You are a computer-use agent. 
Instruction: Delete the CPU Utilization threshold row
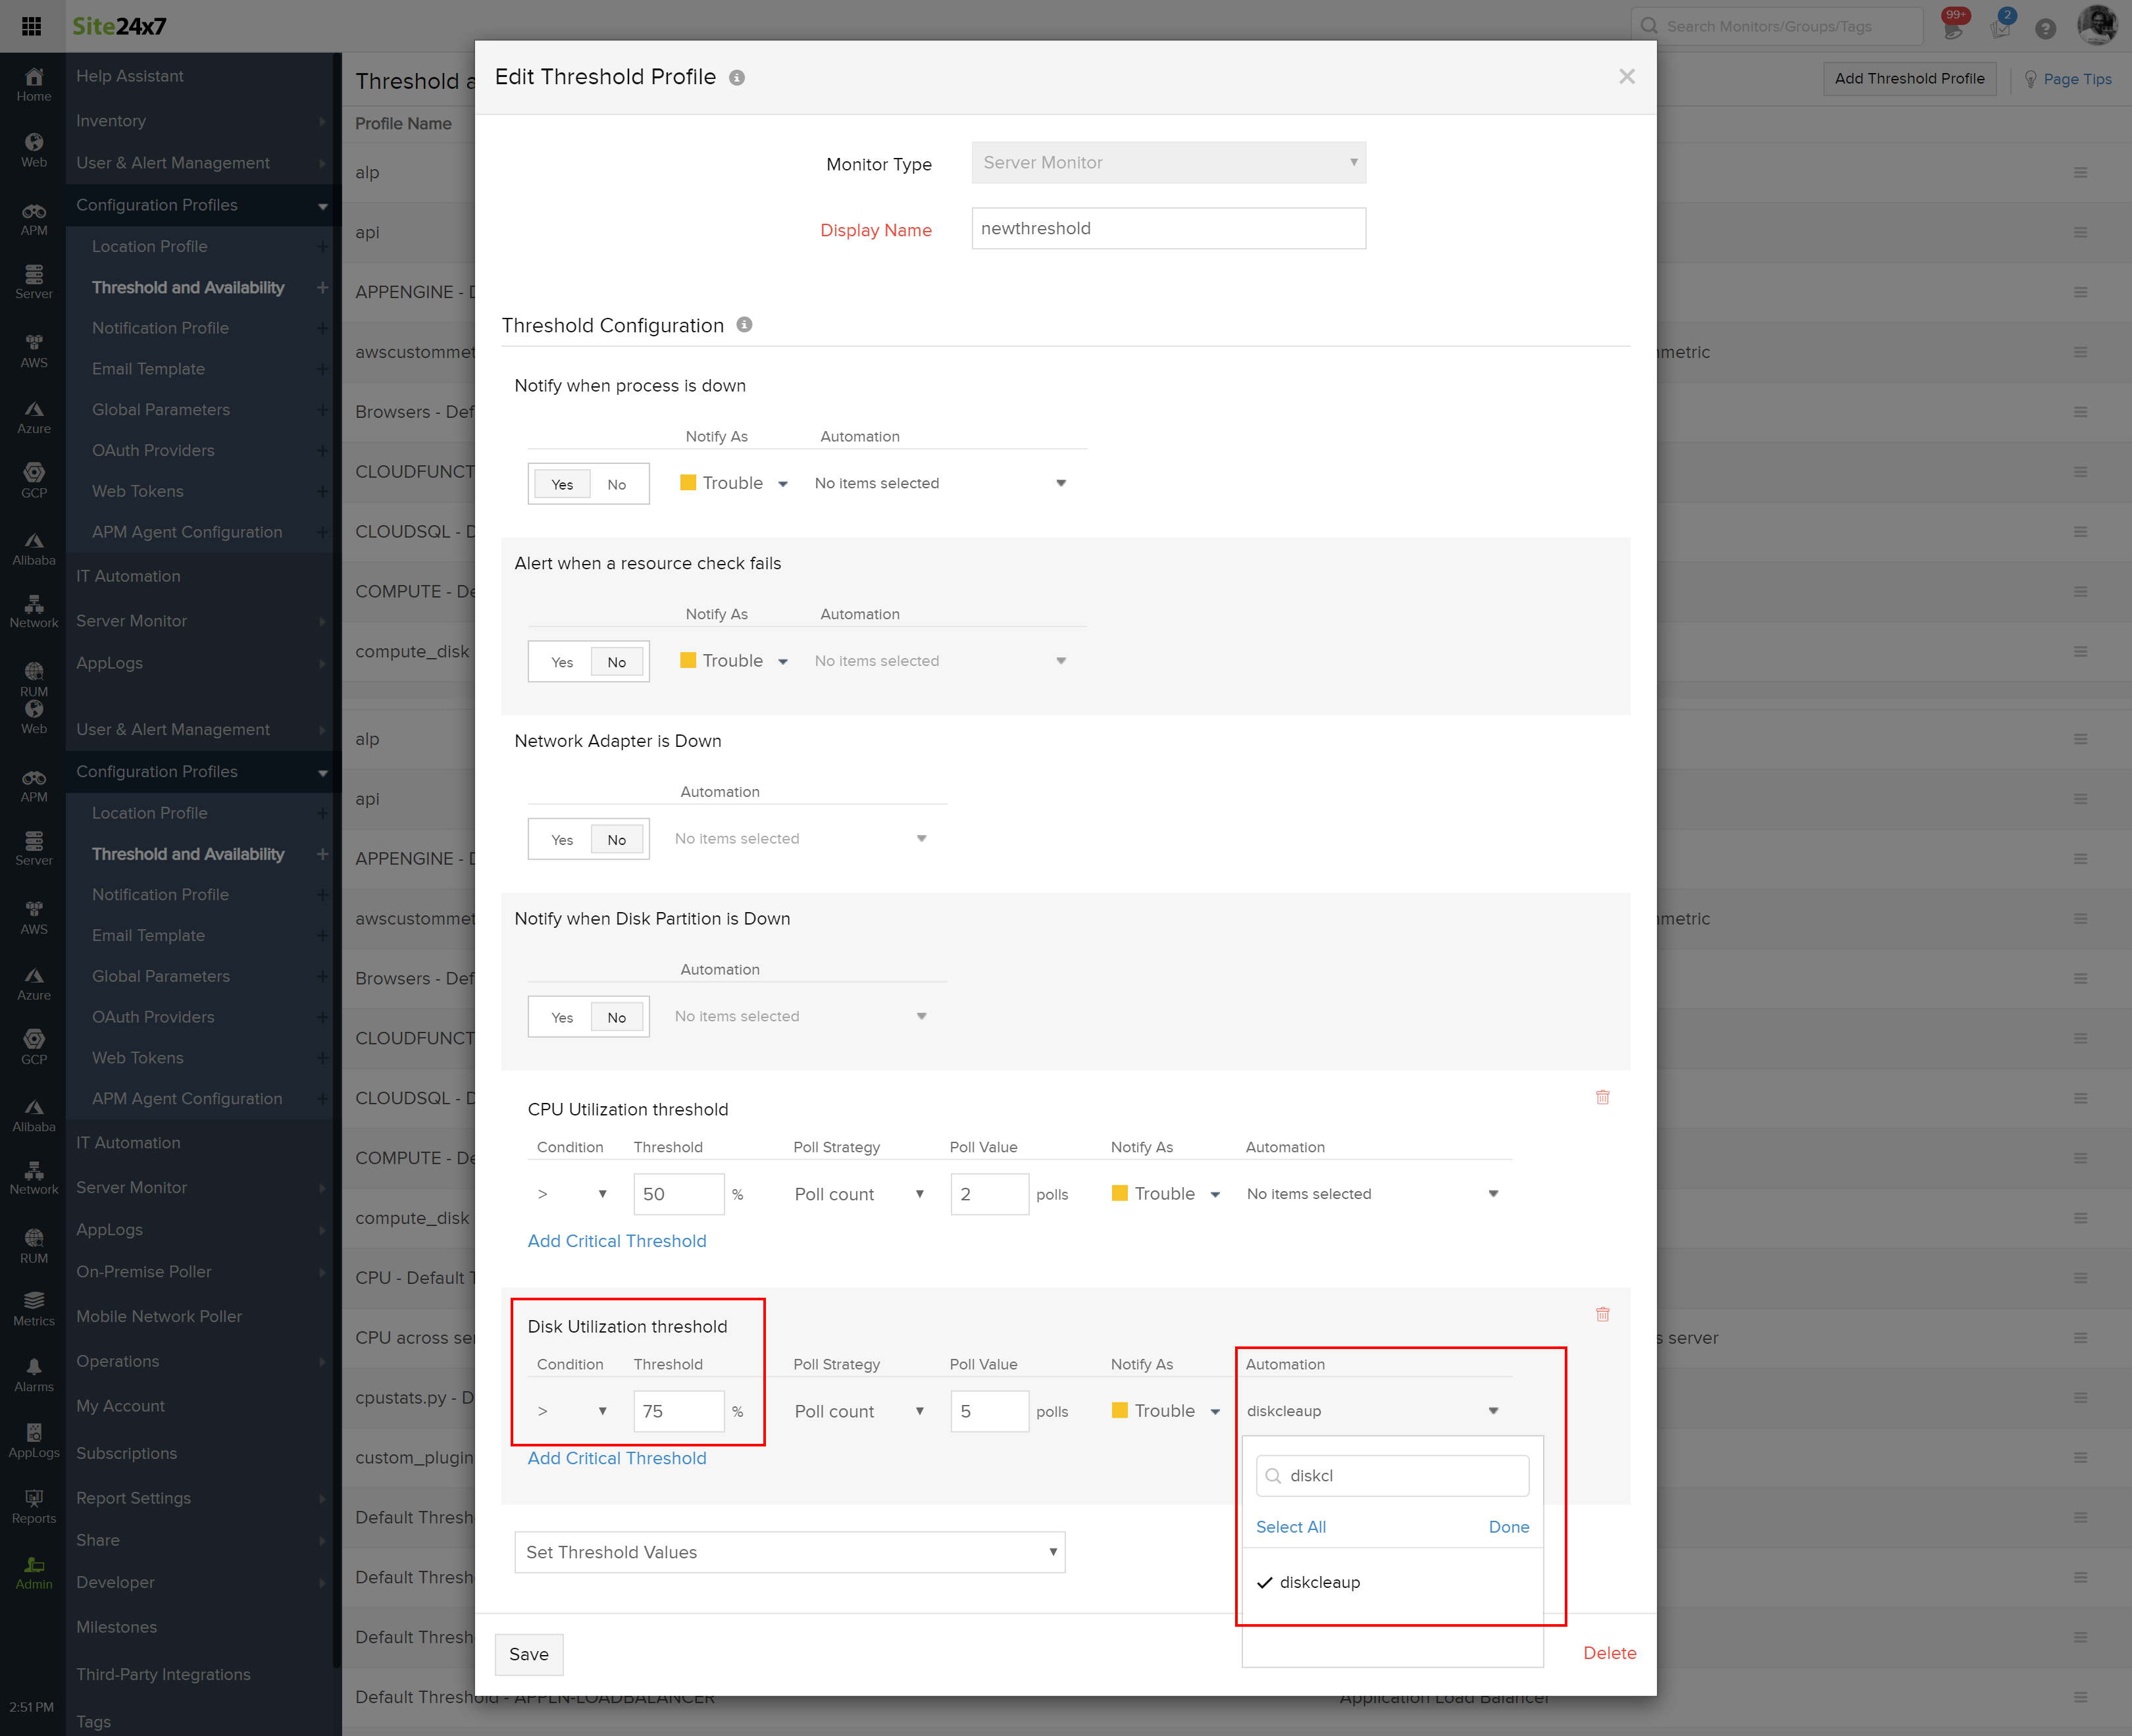pos(1602,1097)
